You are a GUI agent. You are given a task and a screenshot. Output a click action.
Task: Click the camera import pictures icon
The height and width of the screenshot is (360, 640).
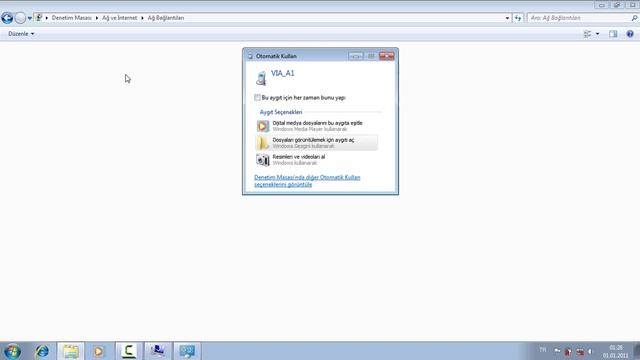tap(263, 160)
